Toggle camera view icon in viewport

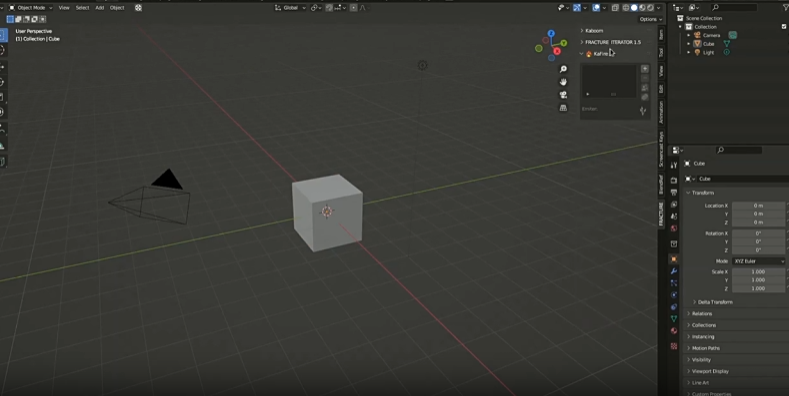[x=563, y=95]
